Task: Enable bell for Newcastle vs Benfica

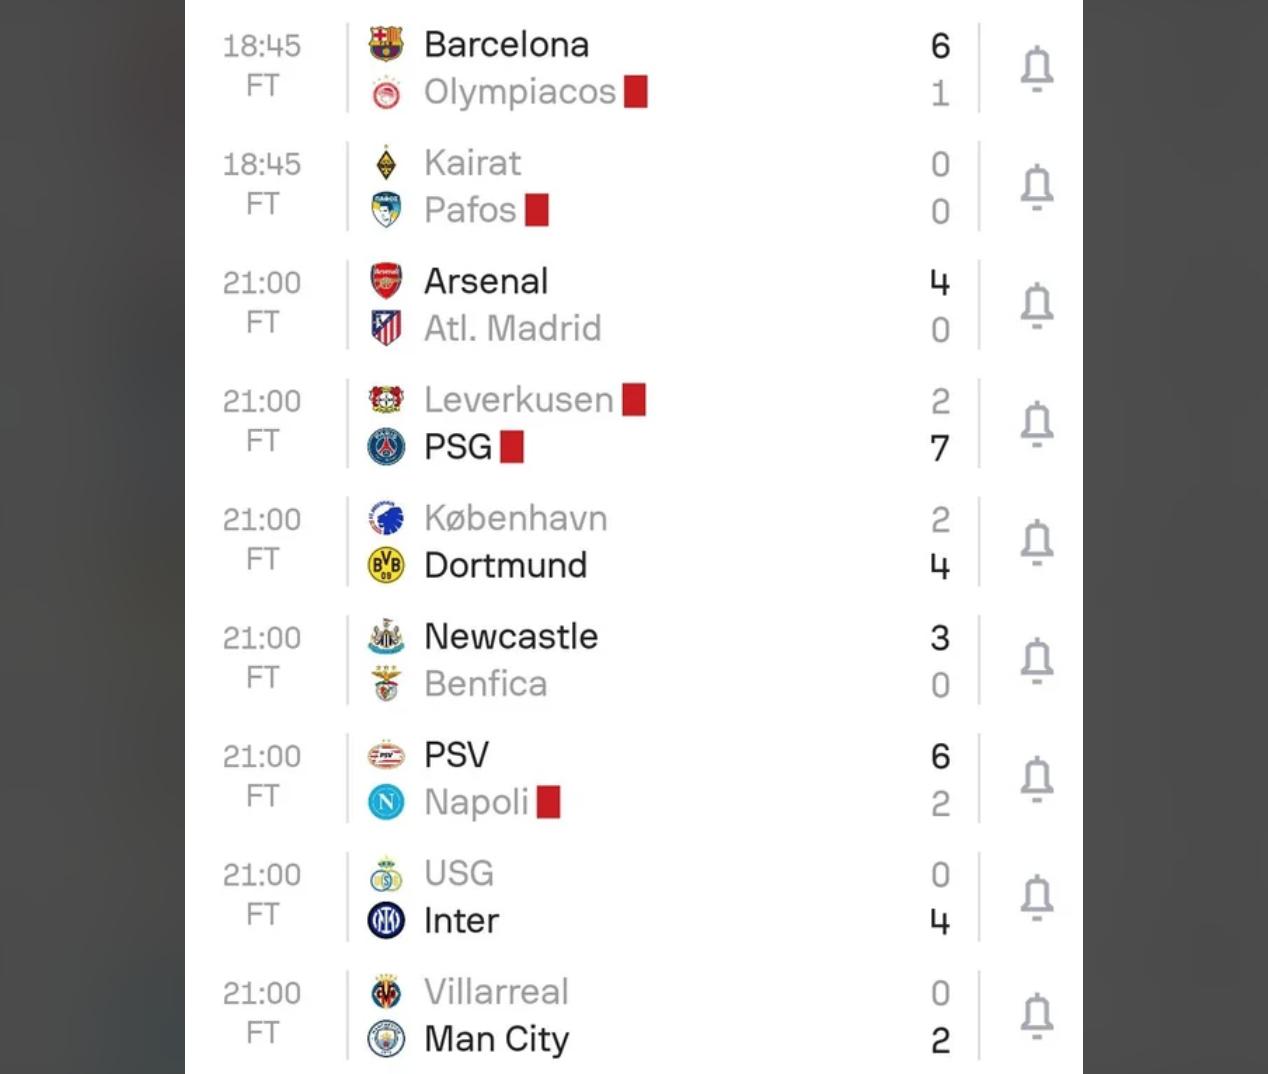Action: coord(1036,661)
